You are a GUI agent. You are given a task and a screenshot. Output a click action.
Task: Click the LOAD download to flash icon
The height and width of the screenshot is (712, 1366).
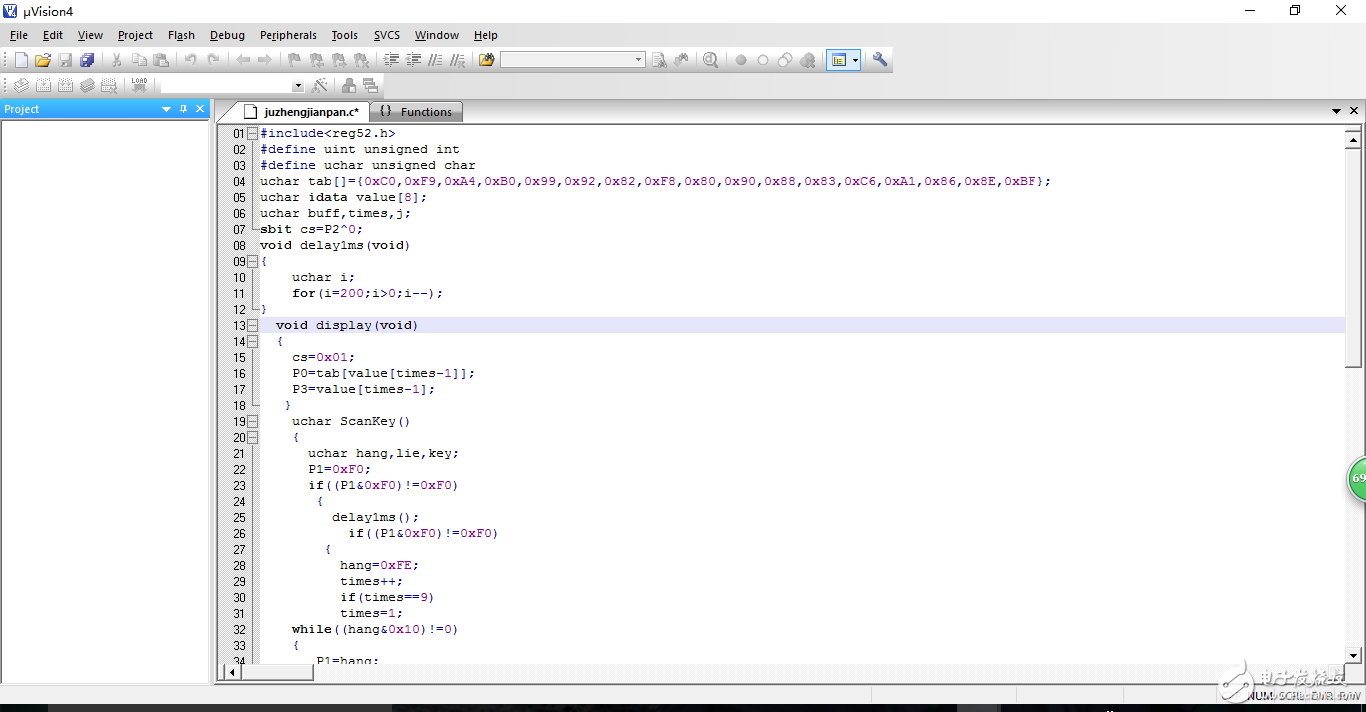click(x=139, y=86)
